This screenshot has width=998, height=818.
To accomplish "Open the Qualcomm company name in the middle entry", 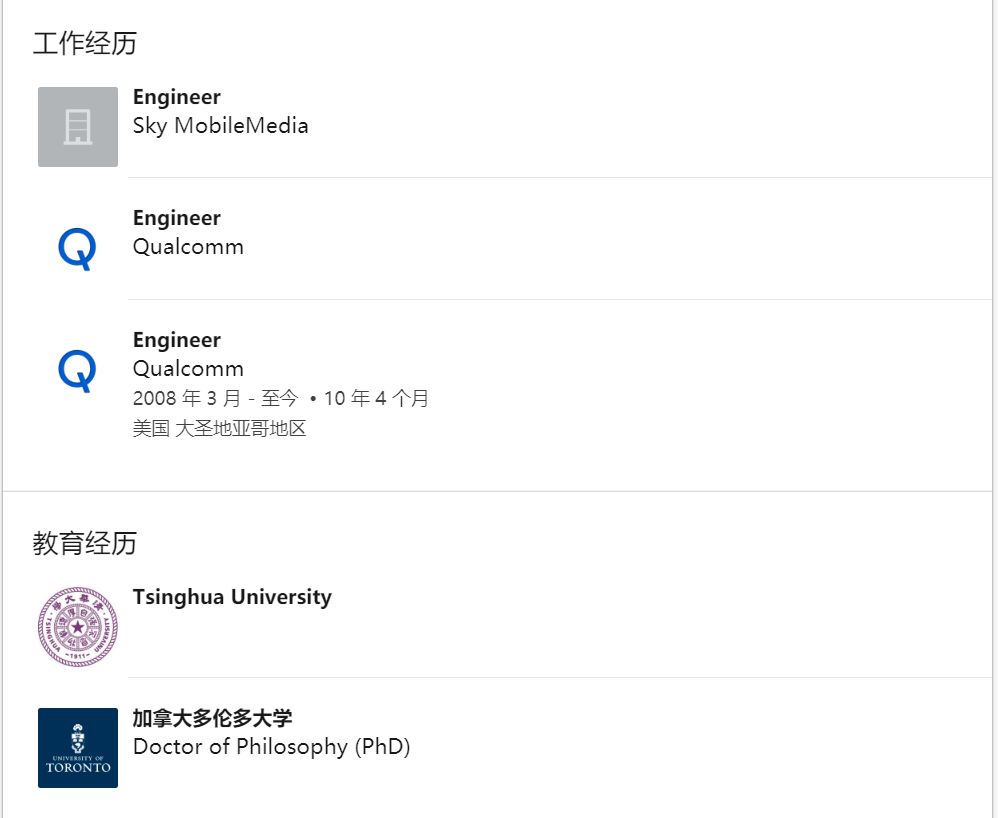I will click(188, 247).
